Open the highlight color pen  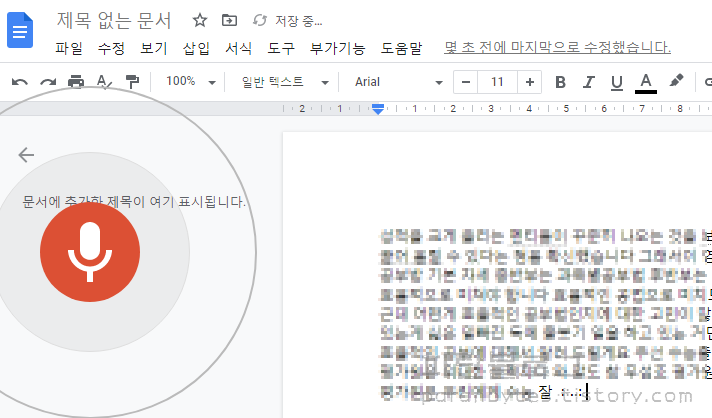(676, 81)
